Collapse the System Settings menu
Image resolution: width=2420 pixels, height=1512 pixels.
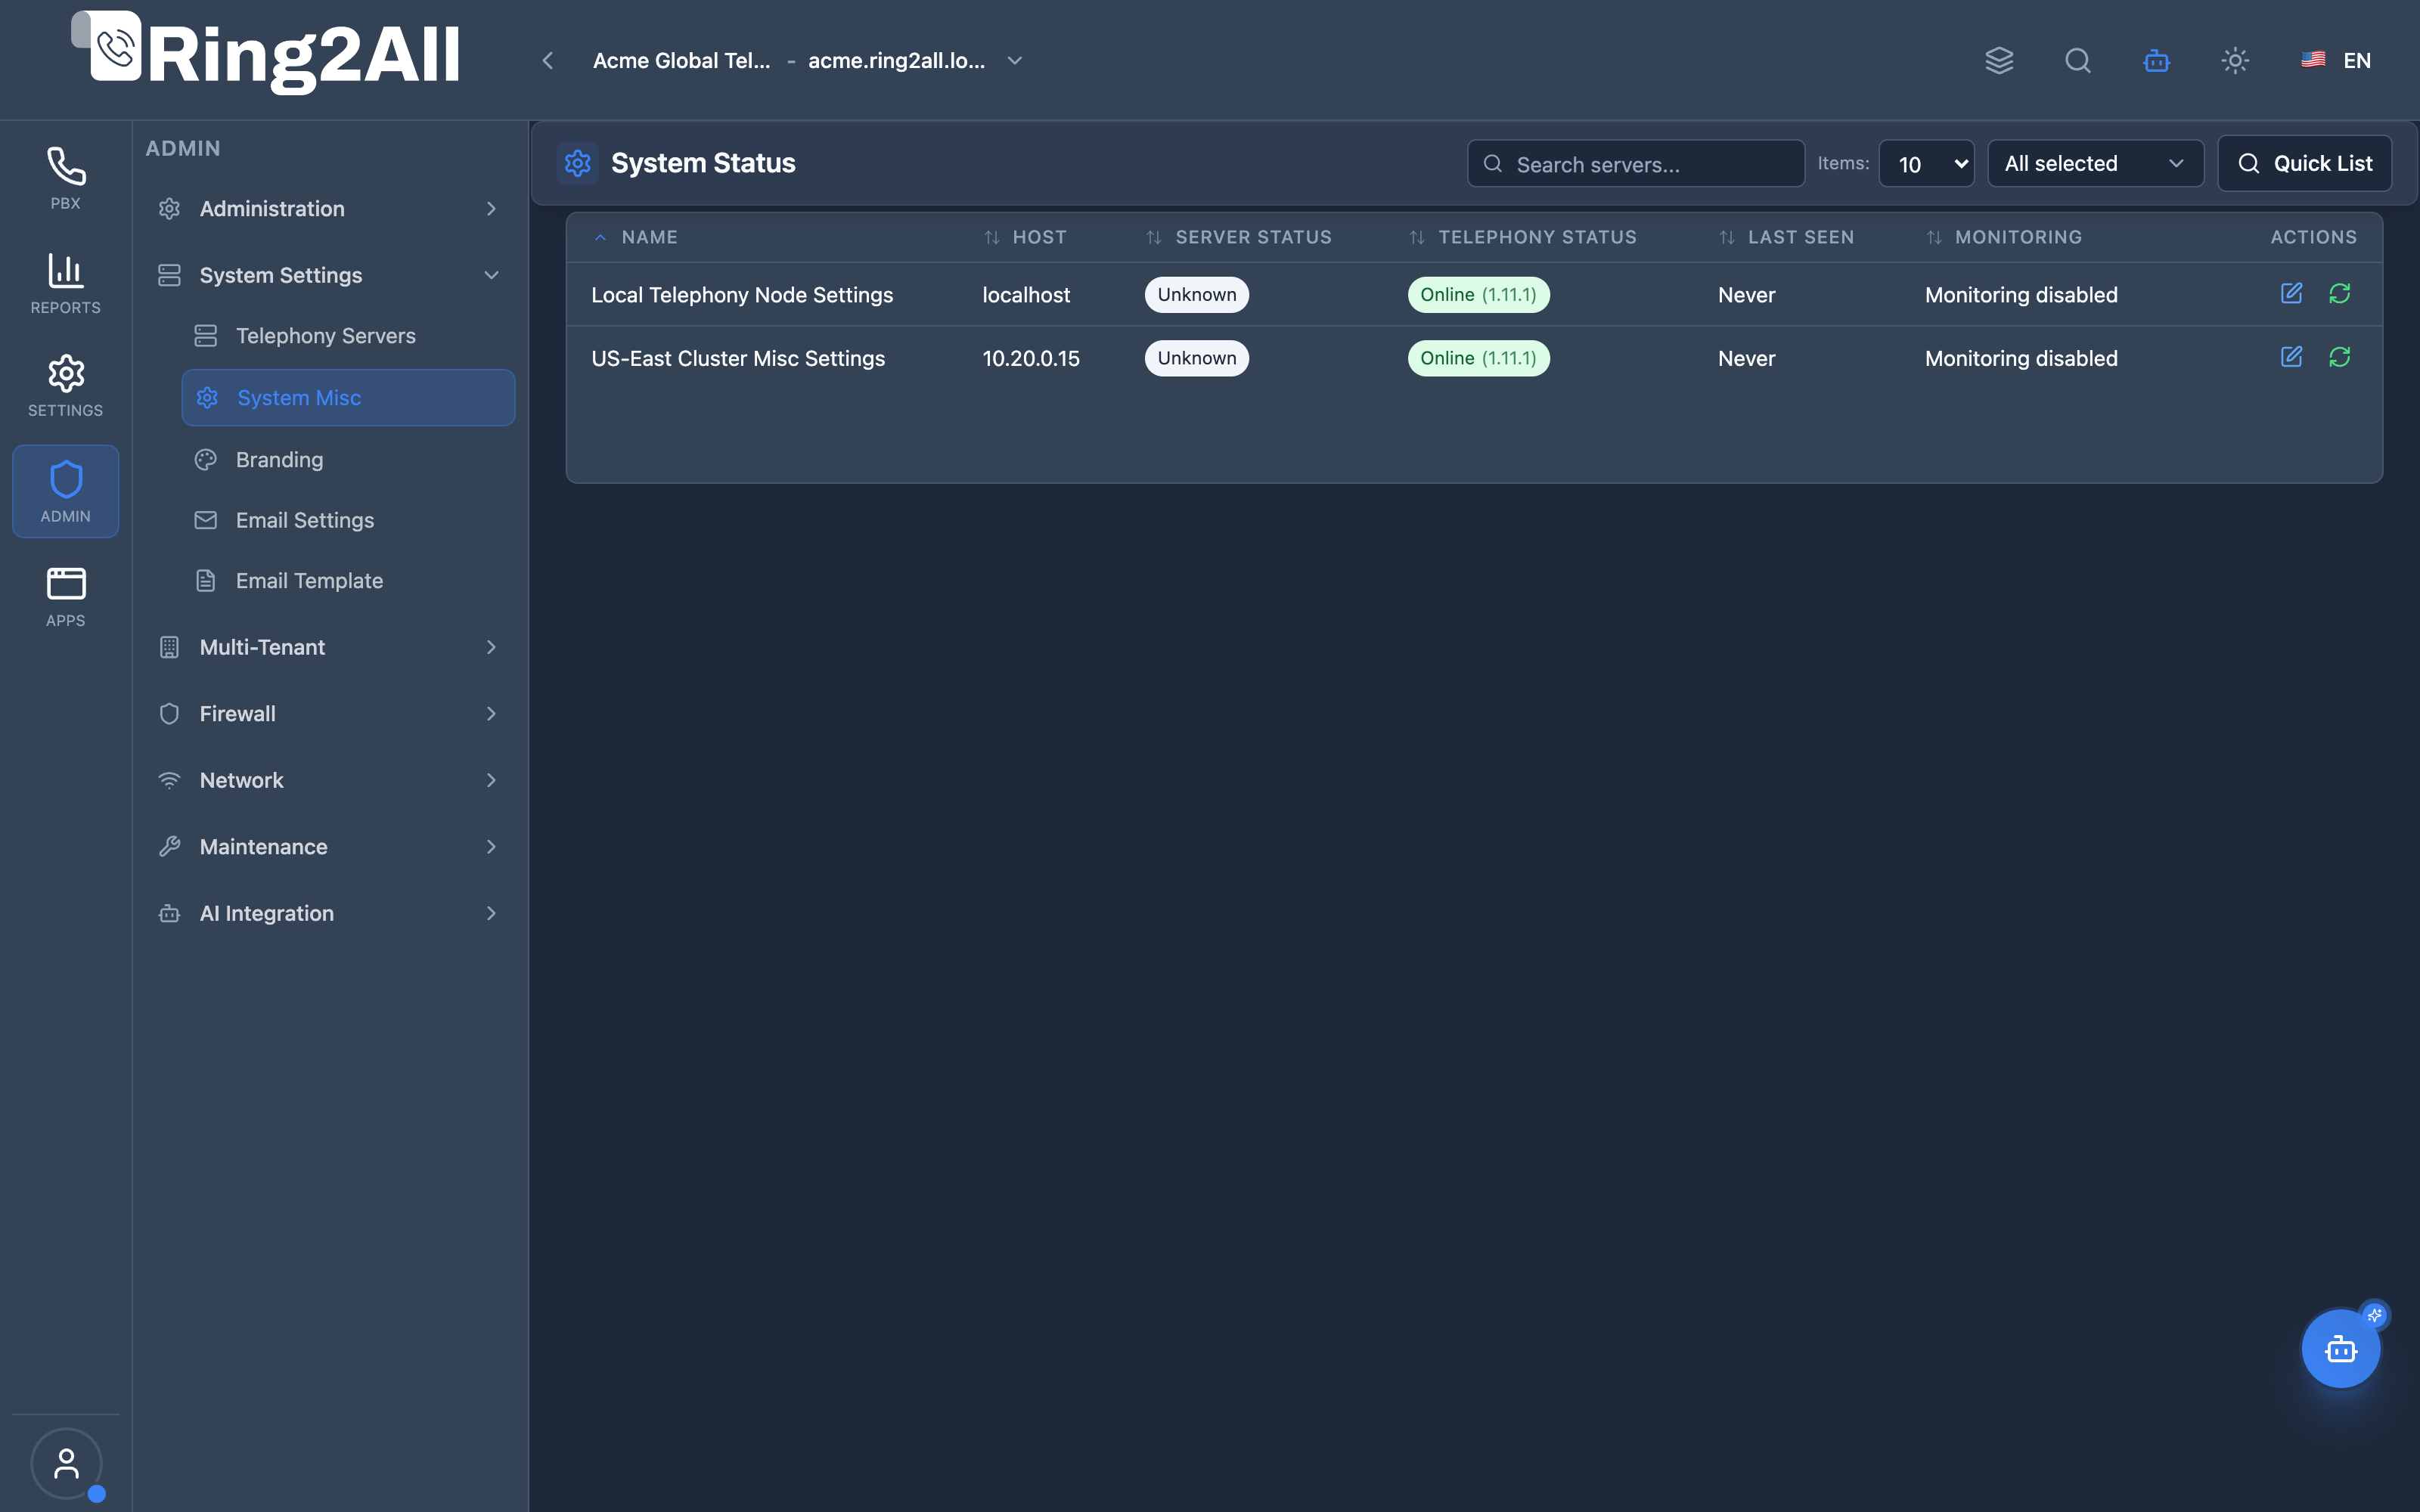coord(329,275)
